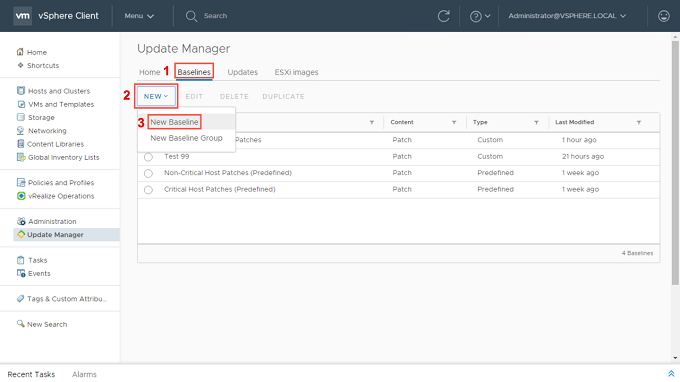This screenshot has height=382, width=680.
Task: Click the VMware vm logo
Action: tap(22, 16)
